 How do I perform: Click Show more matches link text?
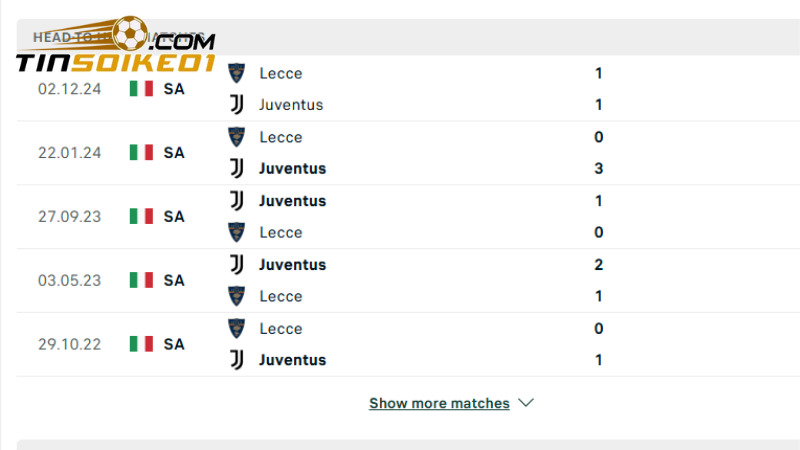(439, 403)
